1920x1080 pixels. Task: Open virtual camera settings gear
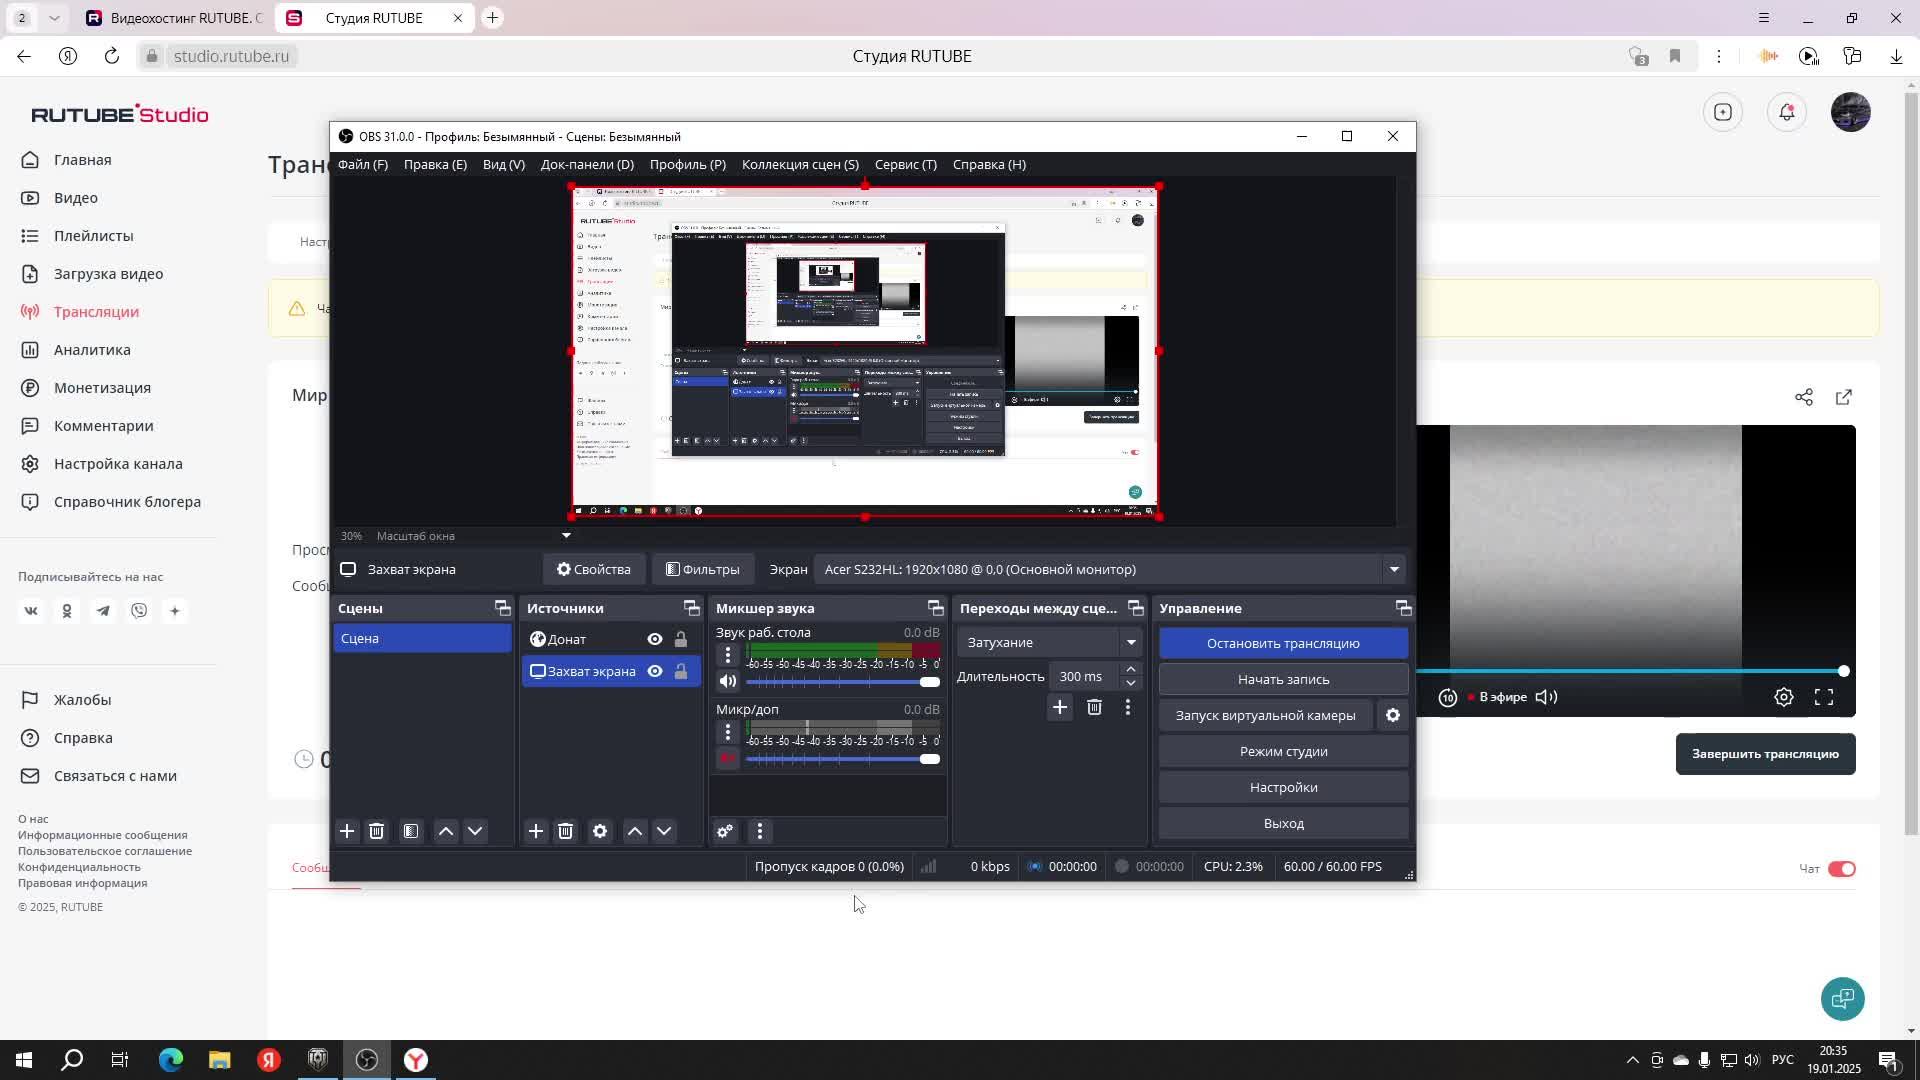pos(1393,715)
